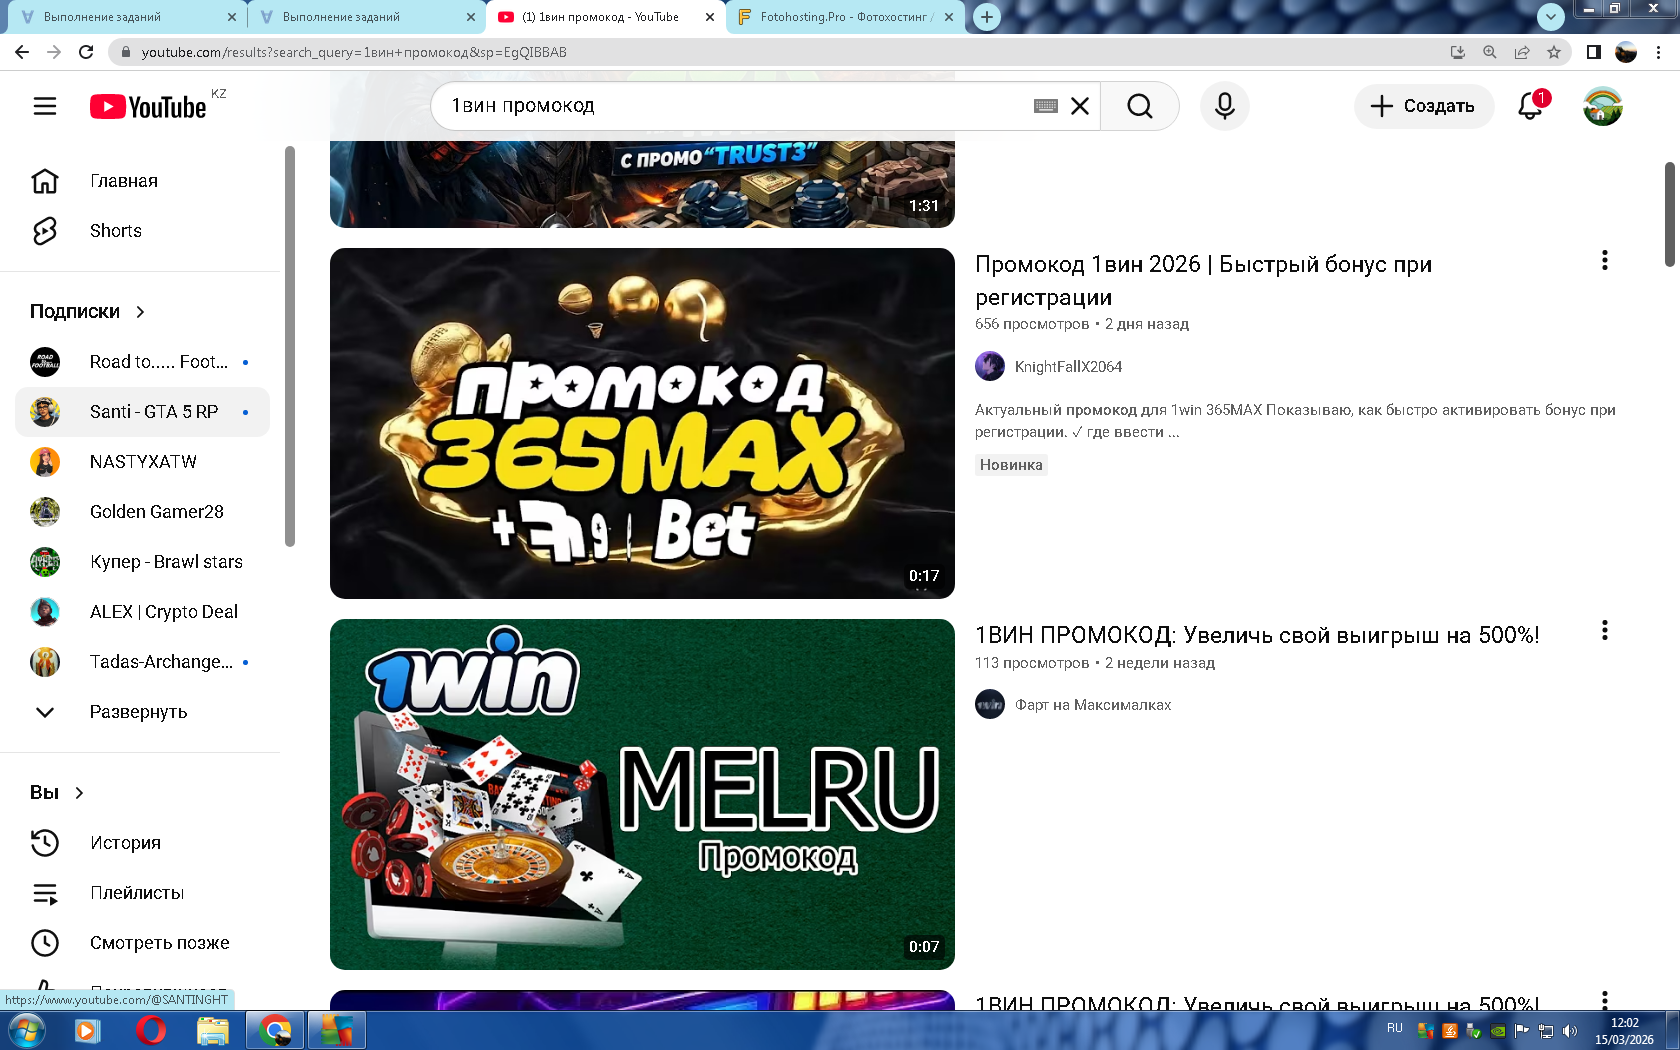Open the 'Купер - Brawl stars' subscription

142,562
